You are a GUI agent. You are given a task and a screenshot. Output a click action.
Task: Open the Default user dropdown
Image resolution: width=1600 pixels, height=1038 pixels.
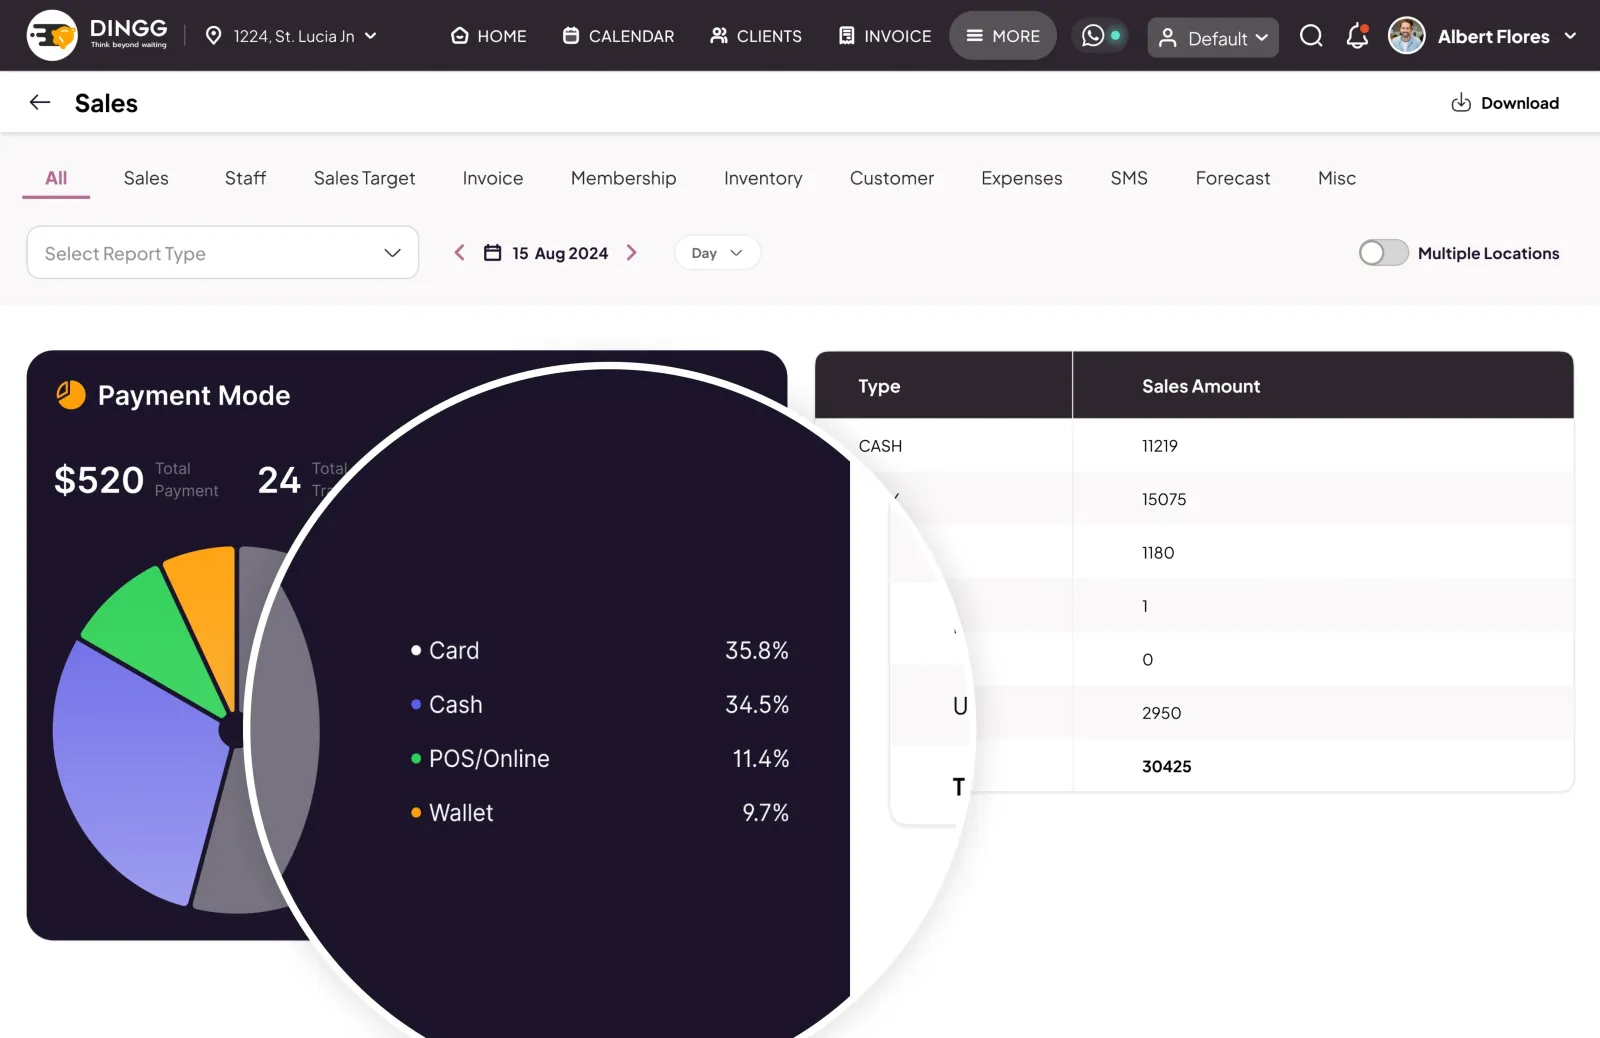pyautogui.click(x=1212, y=38)
